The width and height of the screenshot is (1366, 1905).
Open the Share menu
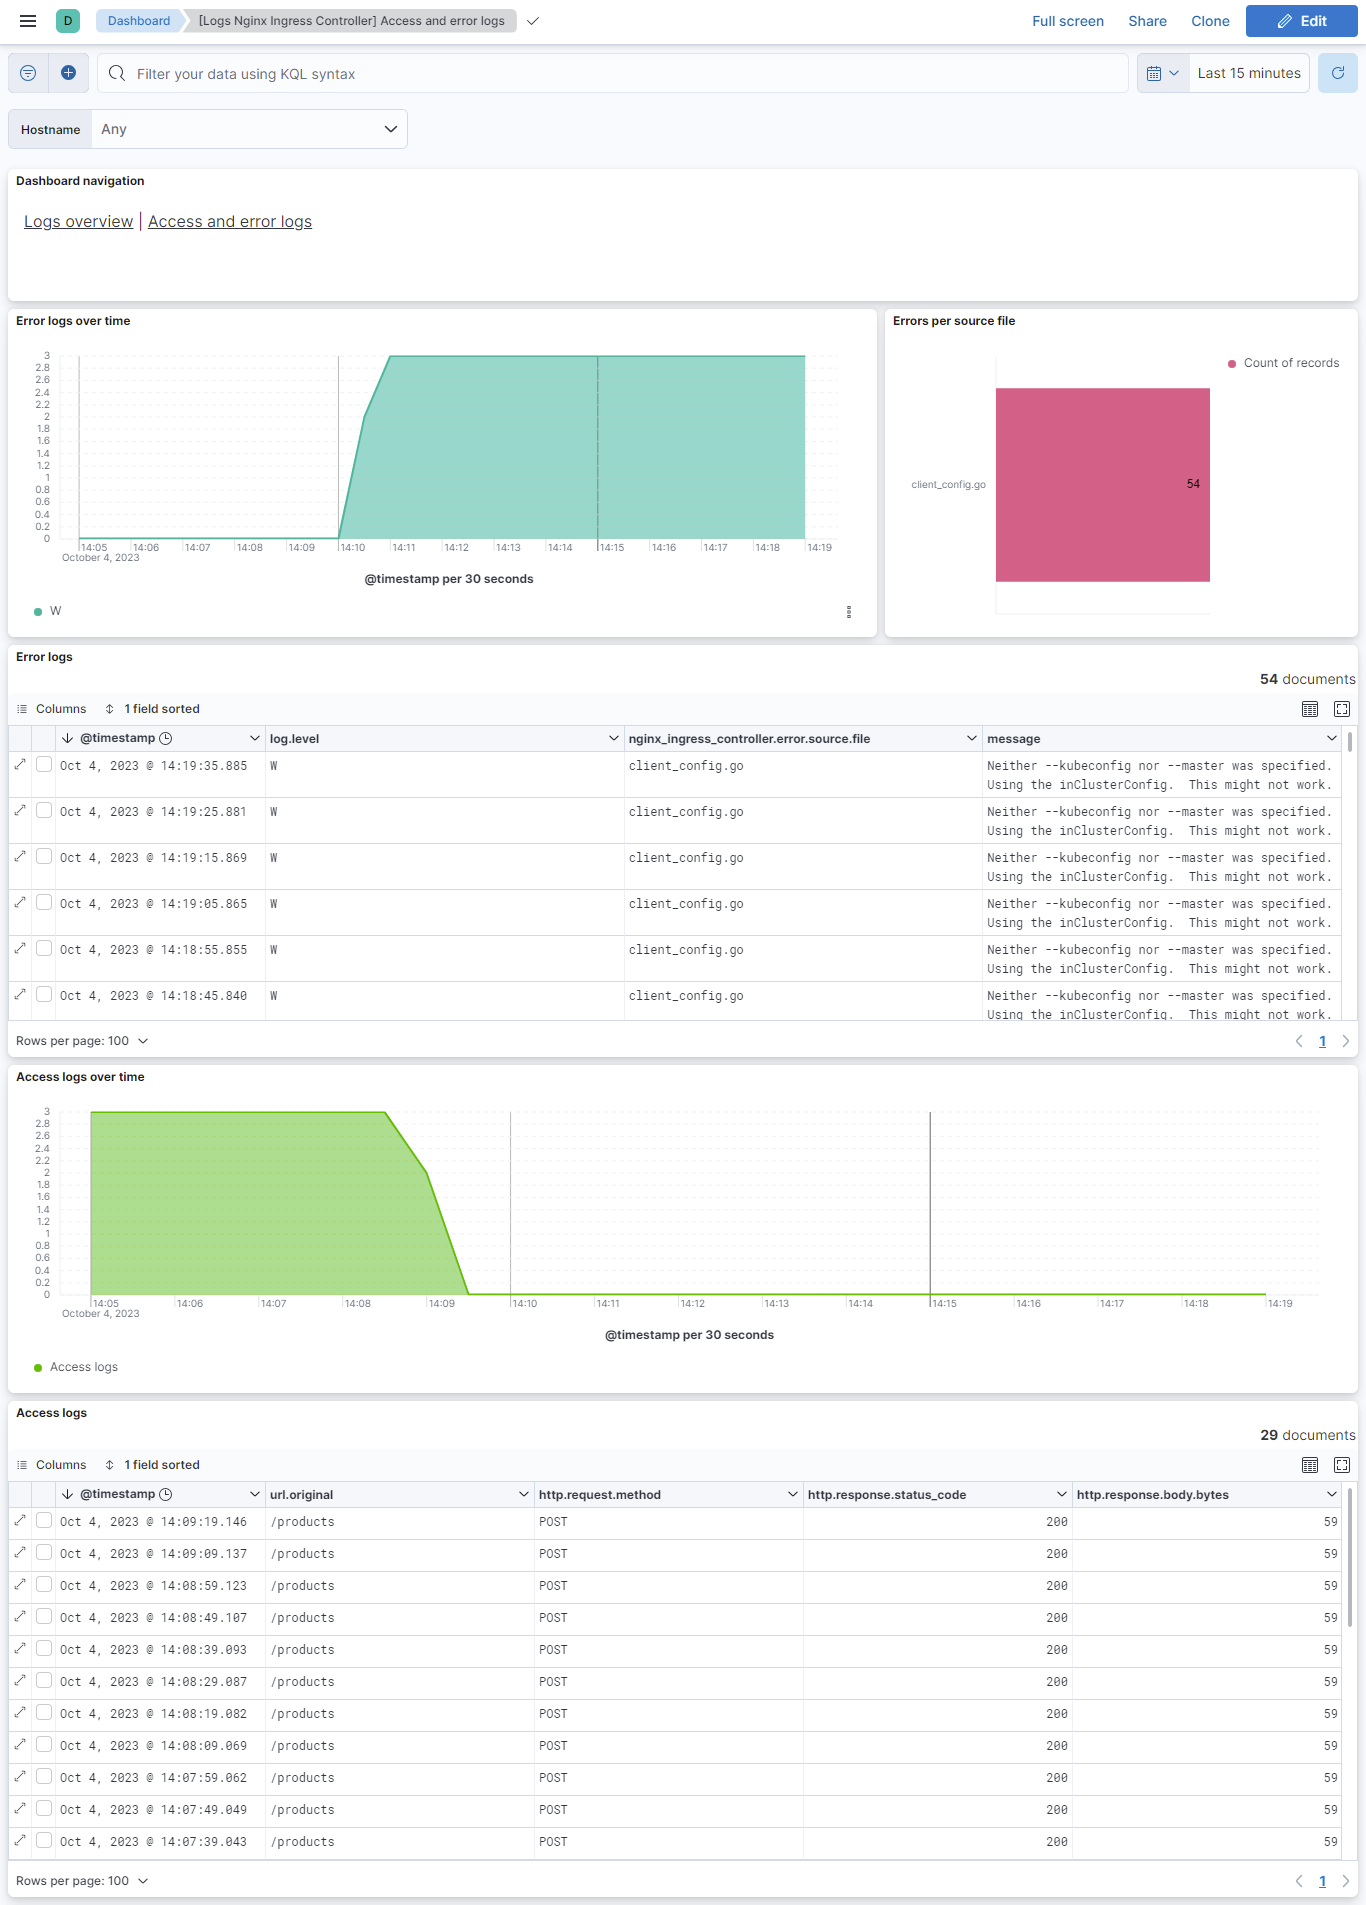[x=1147, y=21]
